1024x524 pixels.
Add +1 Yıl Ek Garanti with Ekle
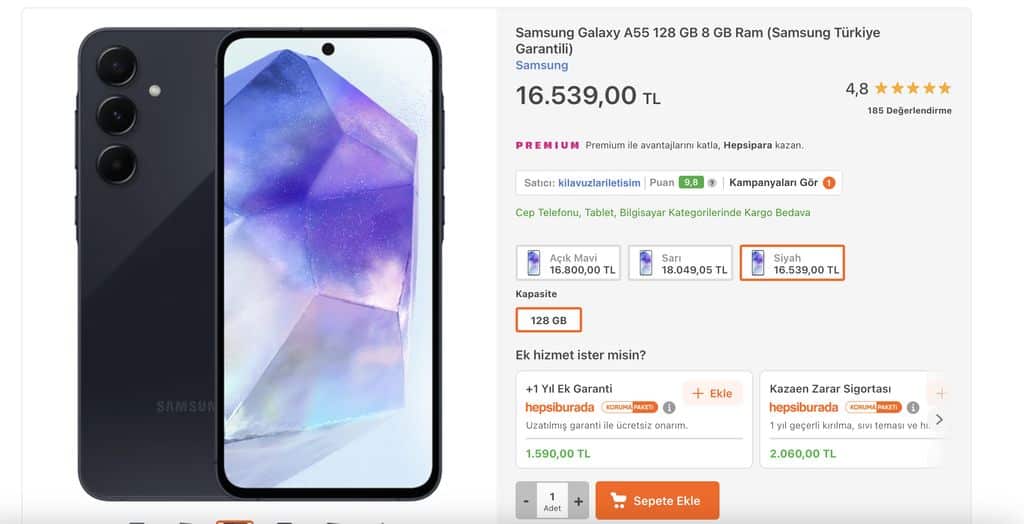tap(712, 393)
